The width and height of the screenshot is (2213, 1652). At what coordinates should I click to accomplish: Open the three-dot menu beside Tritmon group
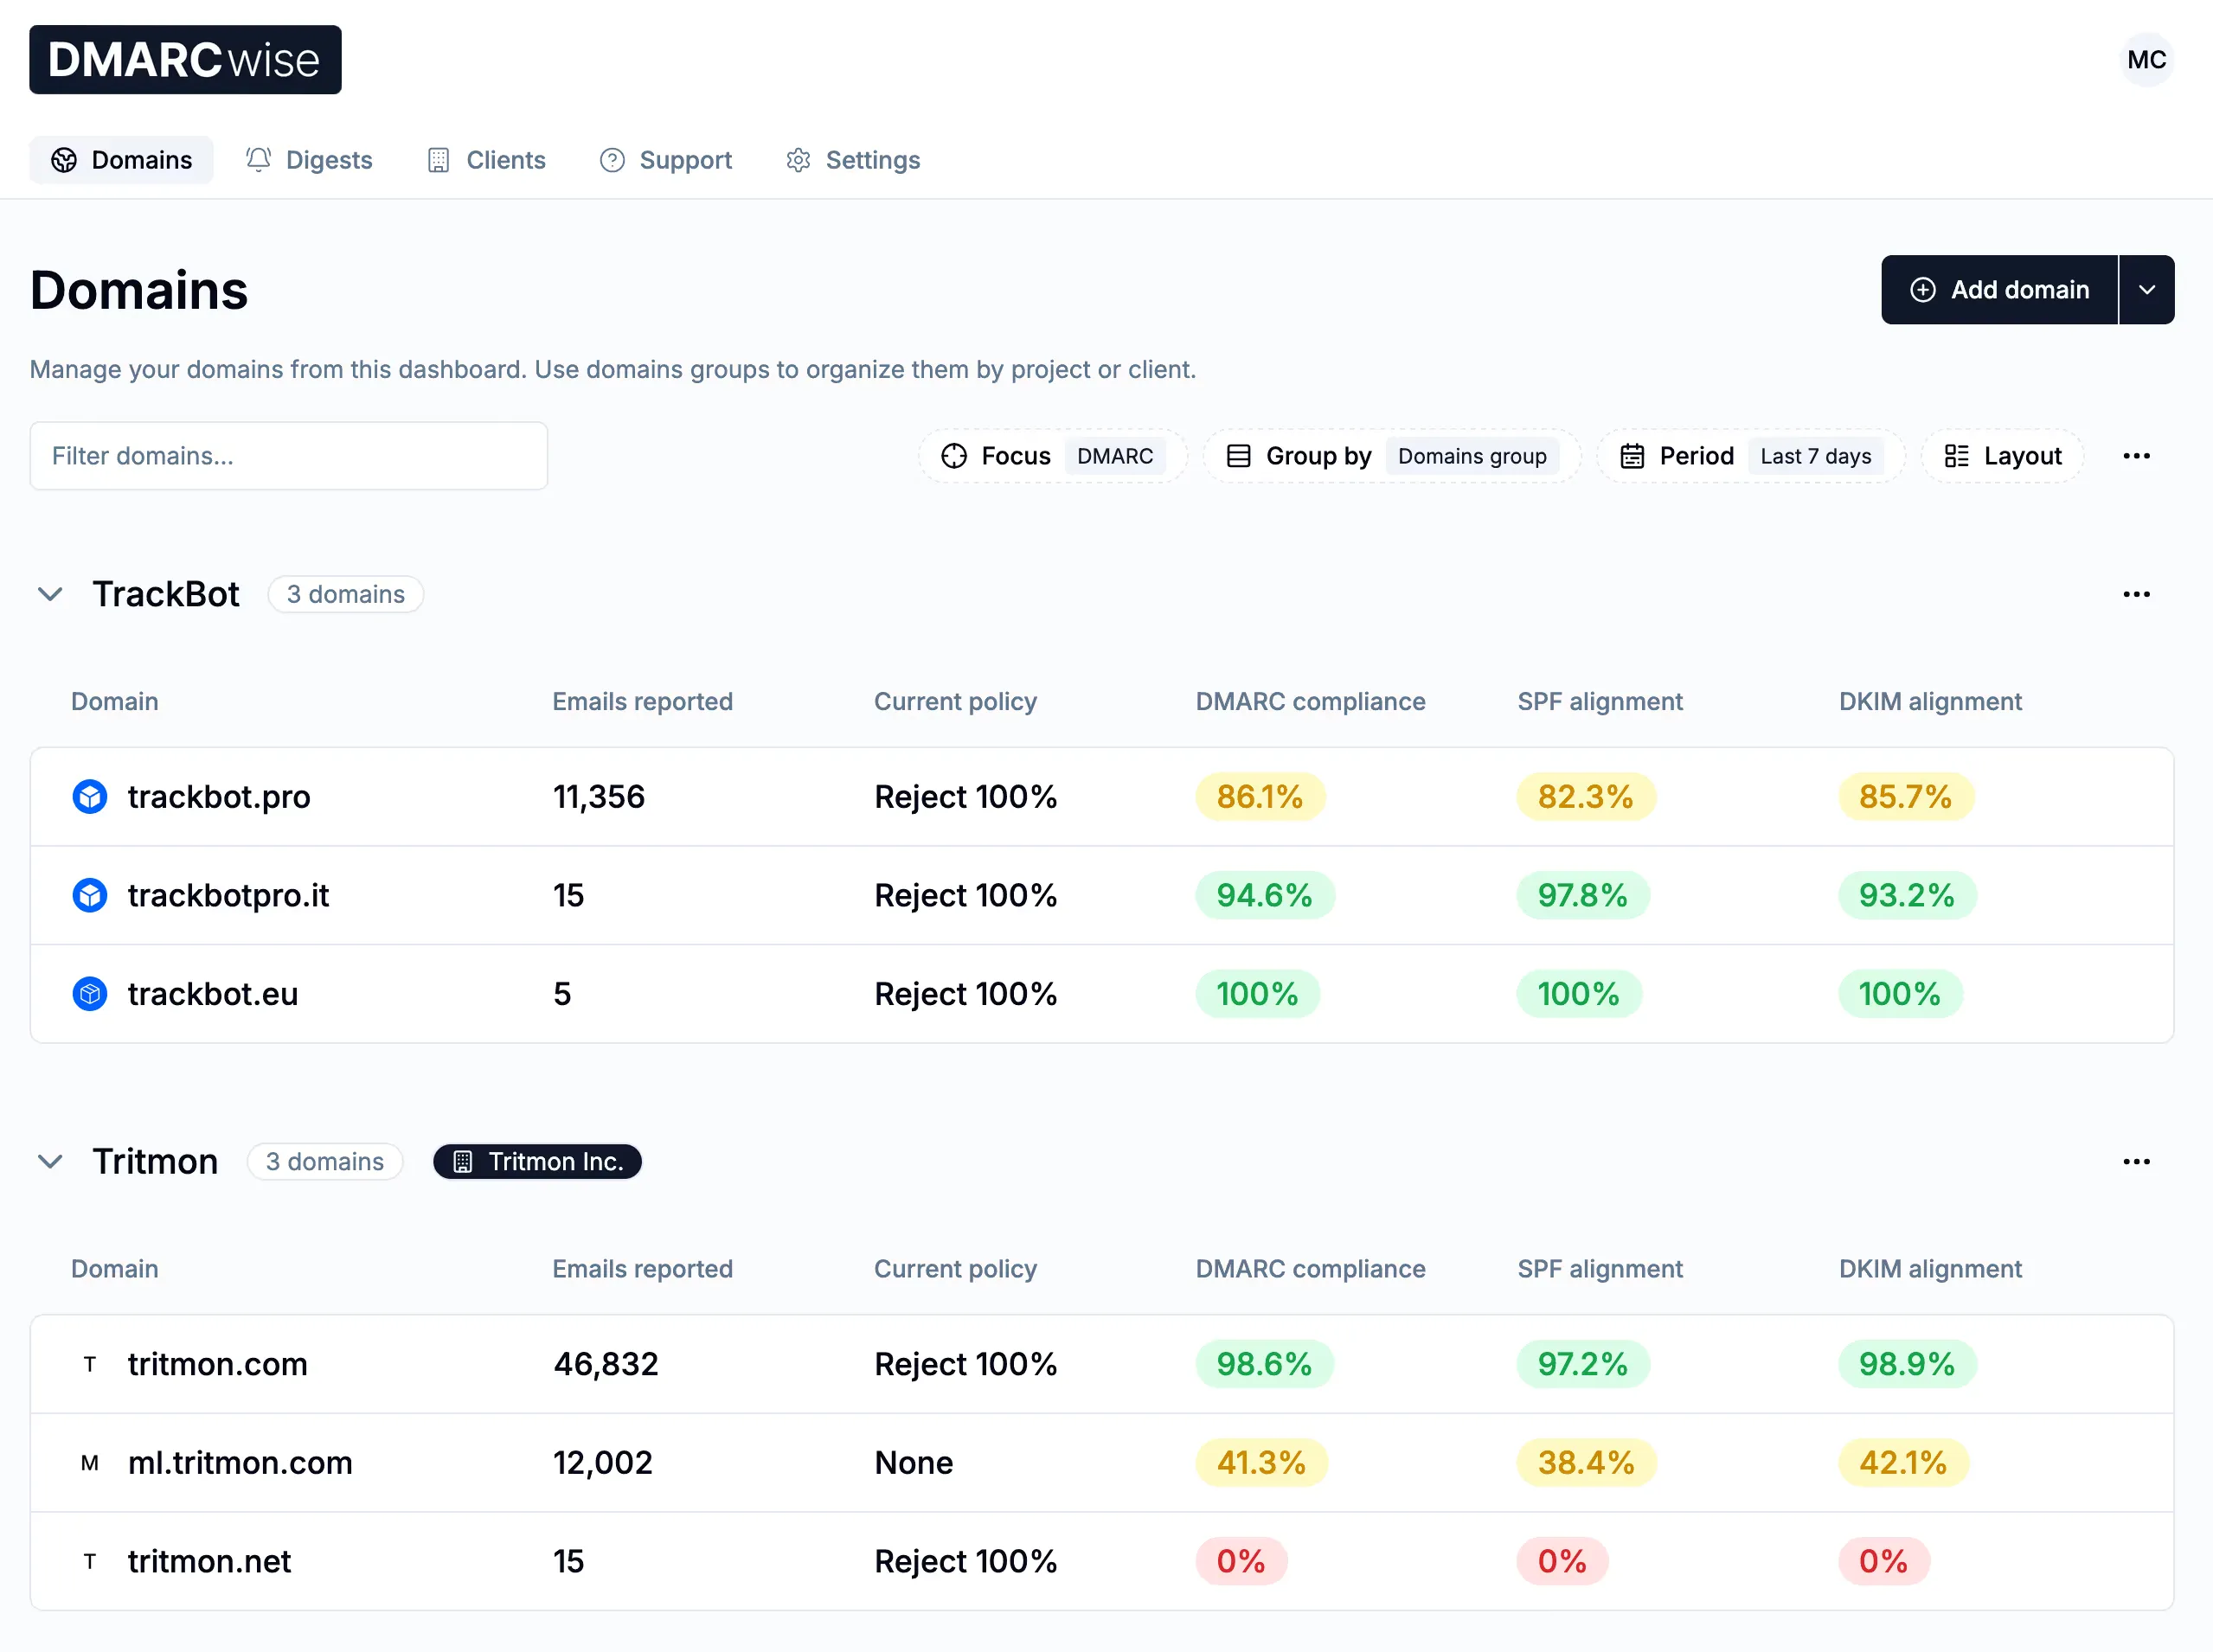tap(2135, 1161)
